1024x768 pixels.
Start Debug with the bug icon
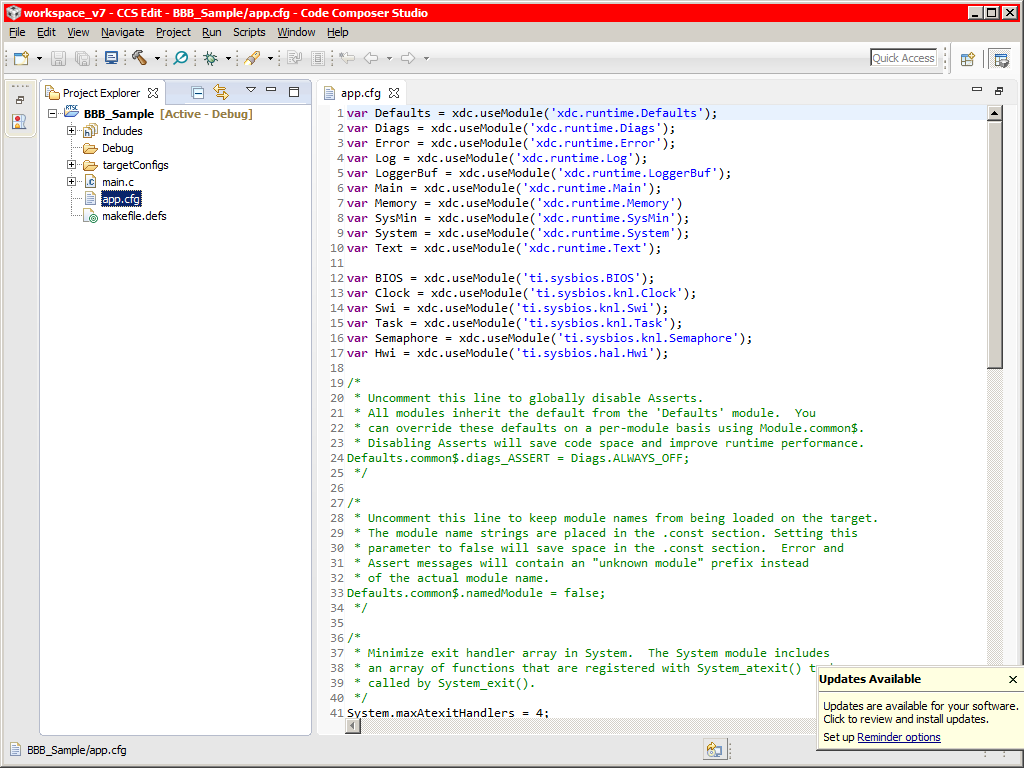(x=210, y=58)
